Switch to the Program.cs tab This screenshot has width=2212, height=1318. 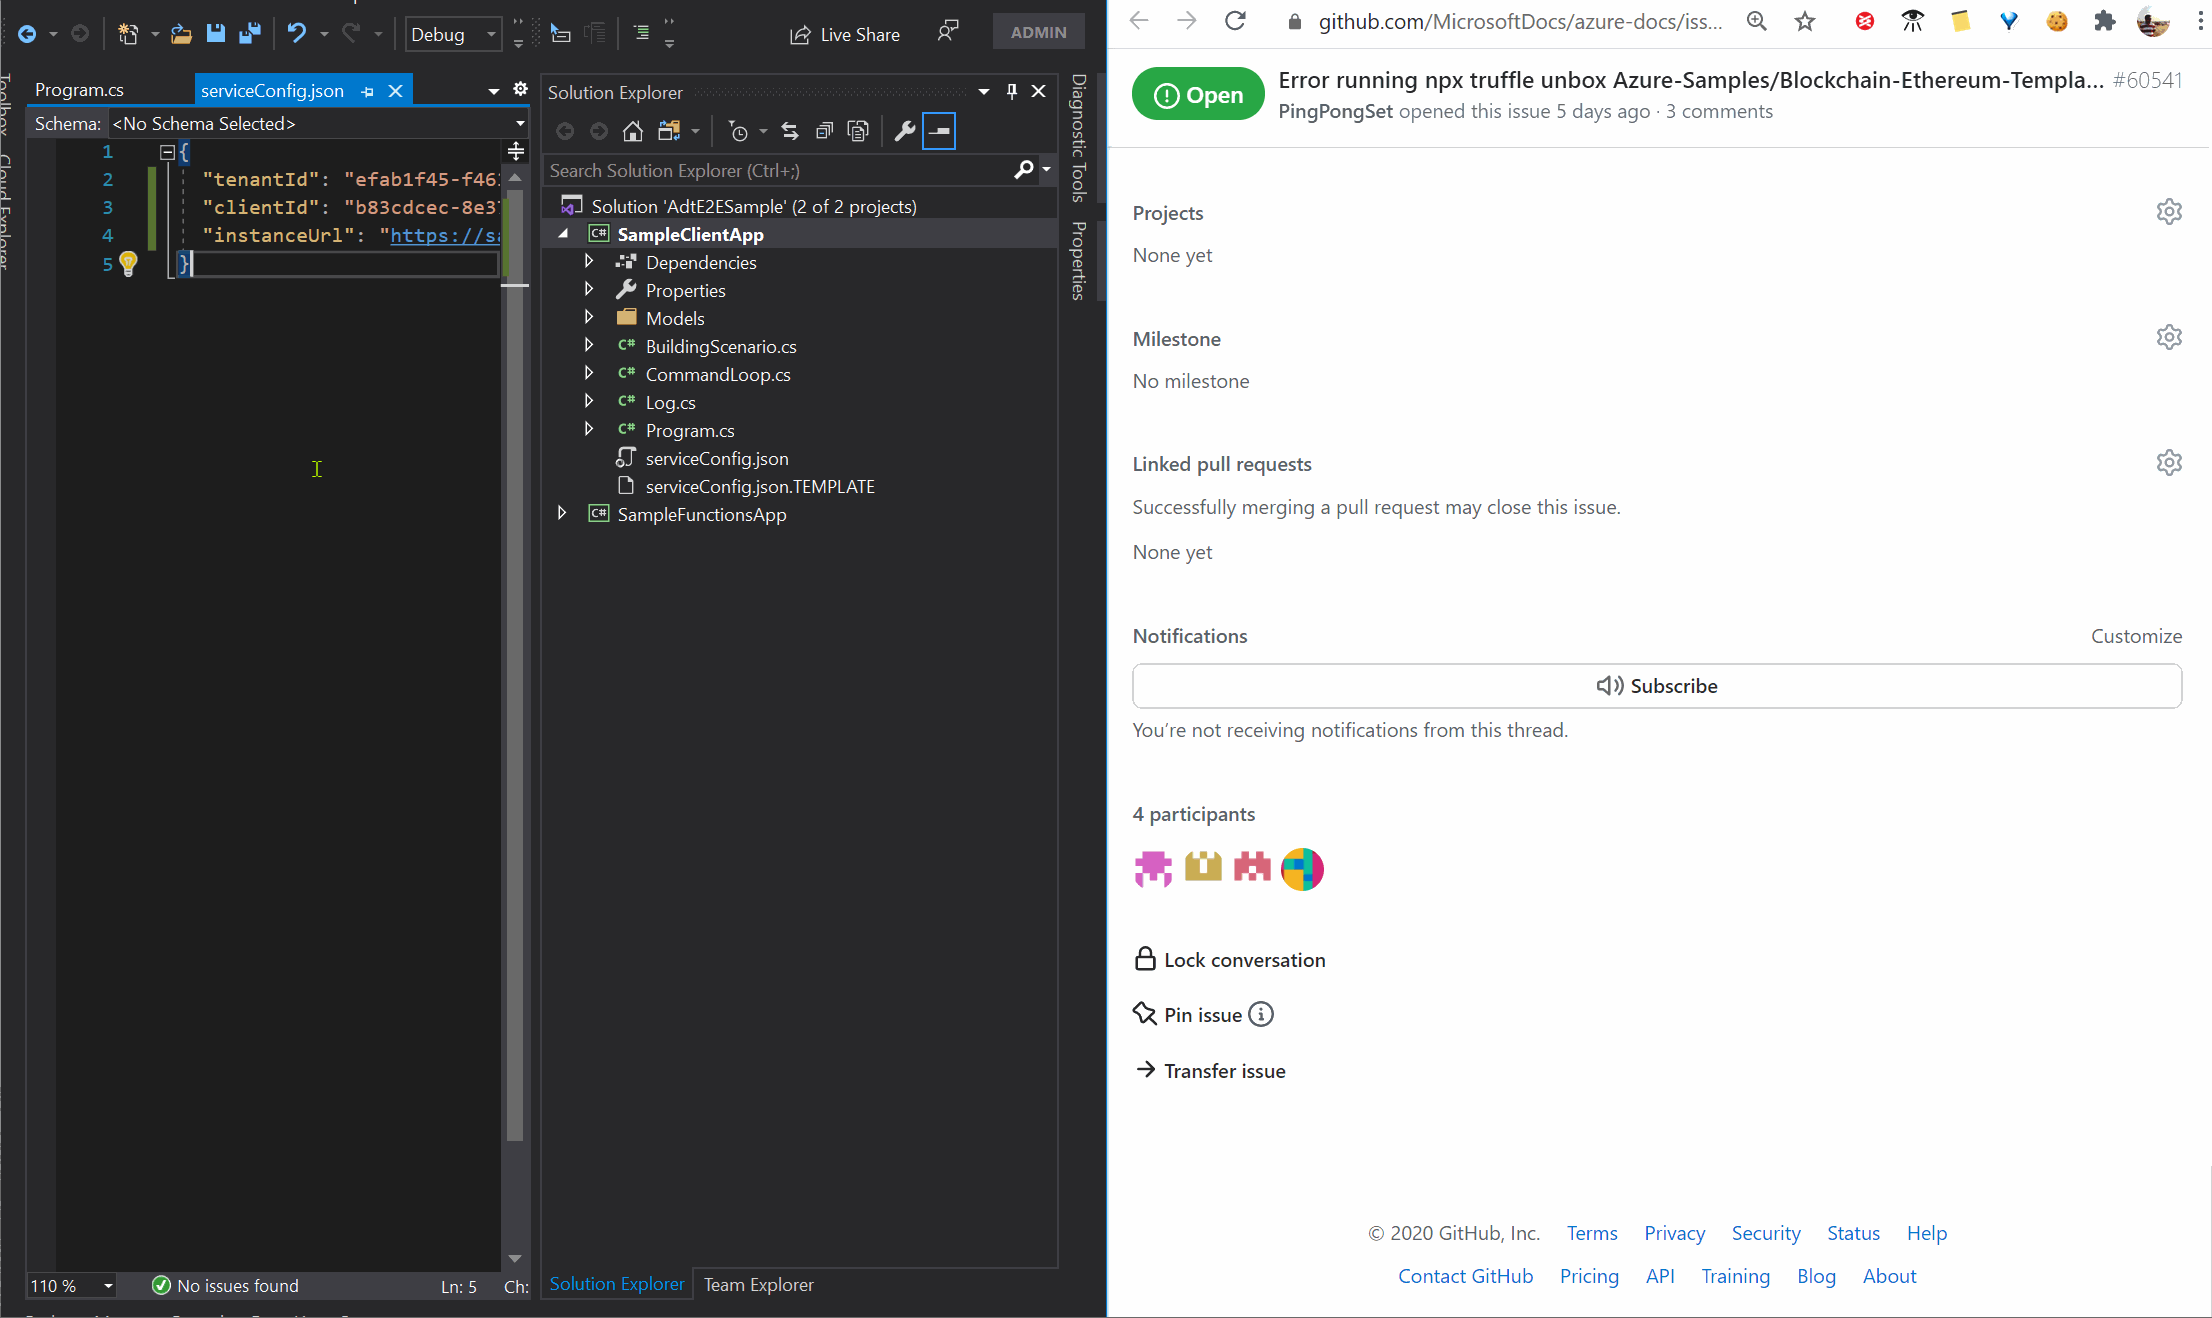click(80, 90)
